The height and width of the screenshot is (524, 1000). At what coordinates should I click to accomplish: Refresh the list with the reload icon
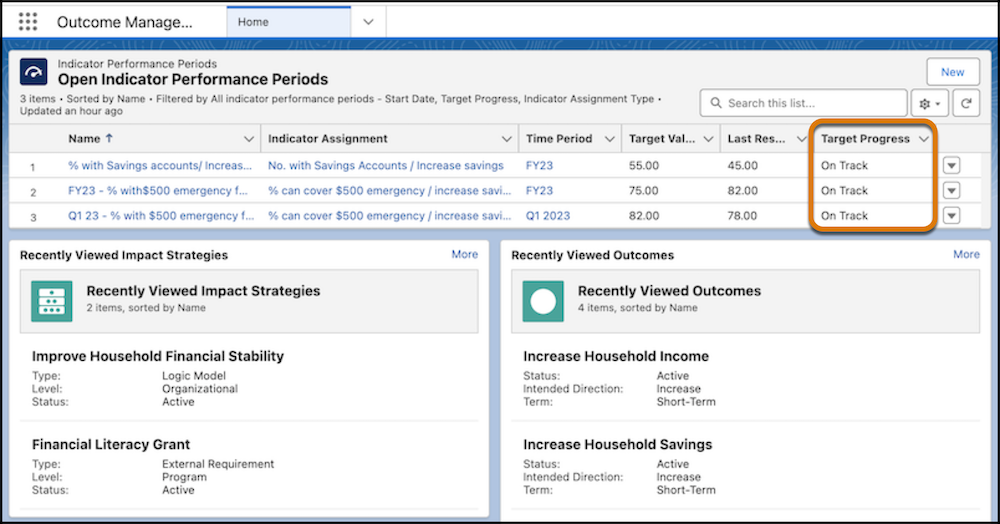click(966, 103)
